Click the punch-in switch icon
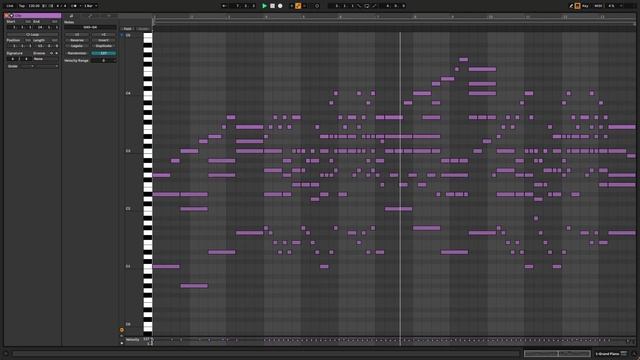The height and width of the screenshot is (360, 640). tap(359, 6)
